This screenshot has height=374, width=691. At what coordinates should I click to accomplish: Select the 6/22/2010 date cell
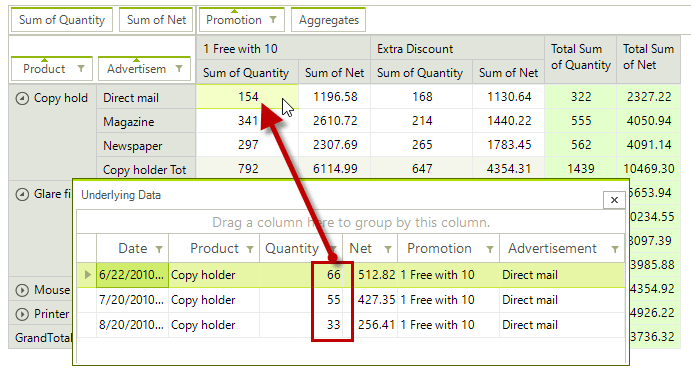point(132,275)
